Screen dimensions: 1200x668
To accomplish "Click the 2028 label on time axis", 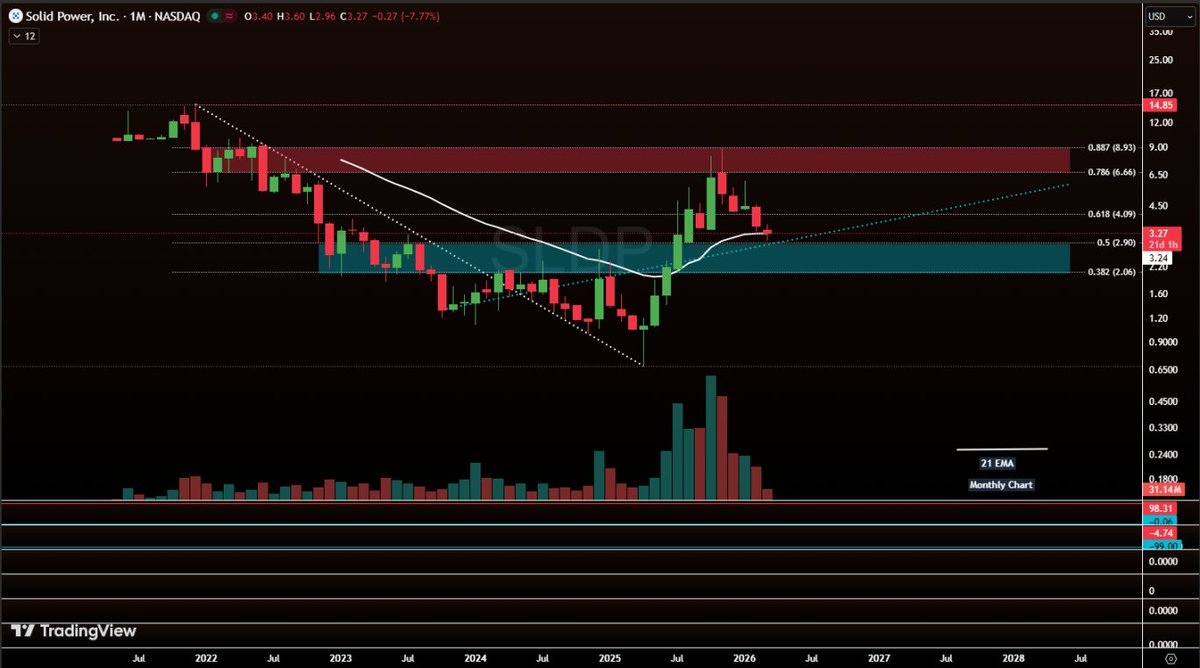I will click(x=1013, y=660).
